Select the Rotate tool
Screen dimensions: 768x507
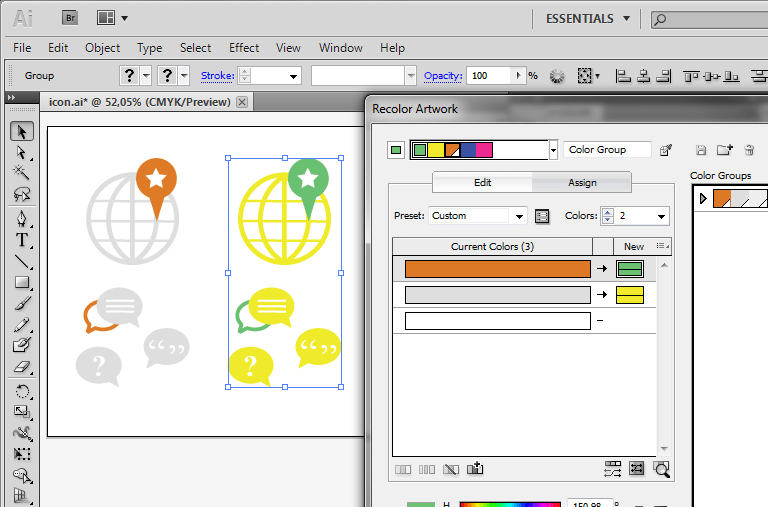pos(22,391)
